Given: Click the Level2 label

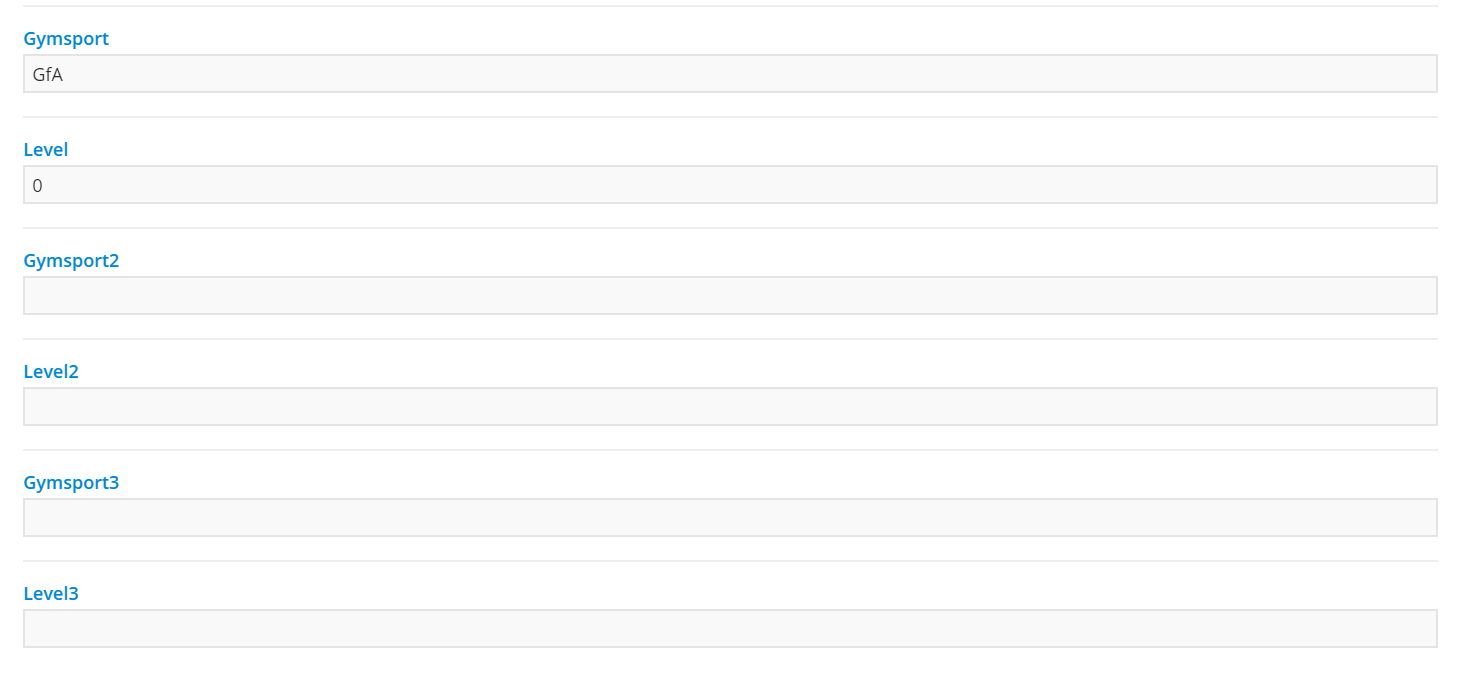Looking at the screenshot, I should click(51, 372).
